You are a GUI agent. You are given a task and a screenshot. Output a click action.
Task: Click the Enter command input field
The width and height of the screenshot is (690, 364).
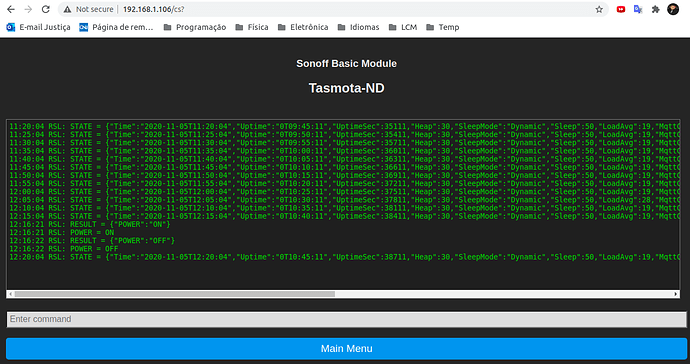pyautogui.click(x=346, y=319)
